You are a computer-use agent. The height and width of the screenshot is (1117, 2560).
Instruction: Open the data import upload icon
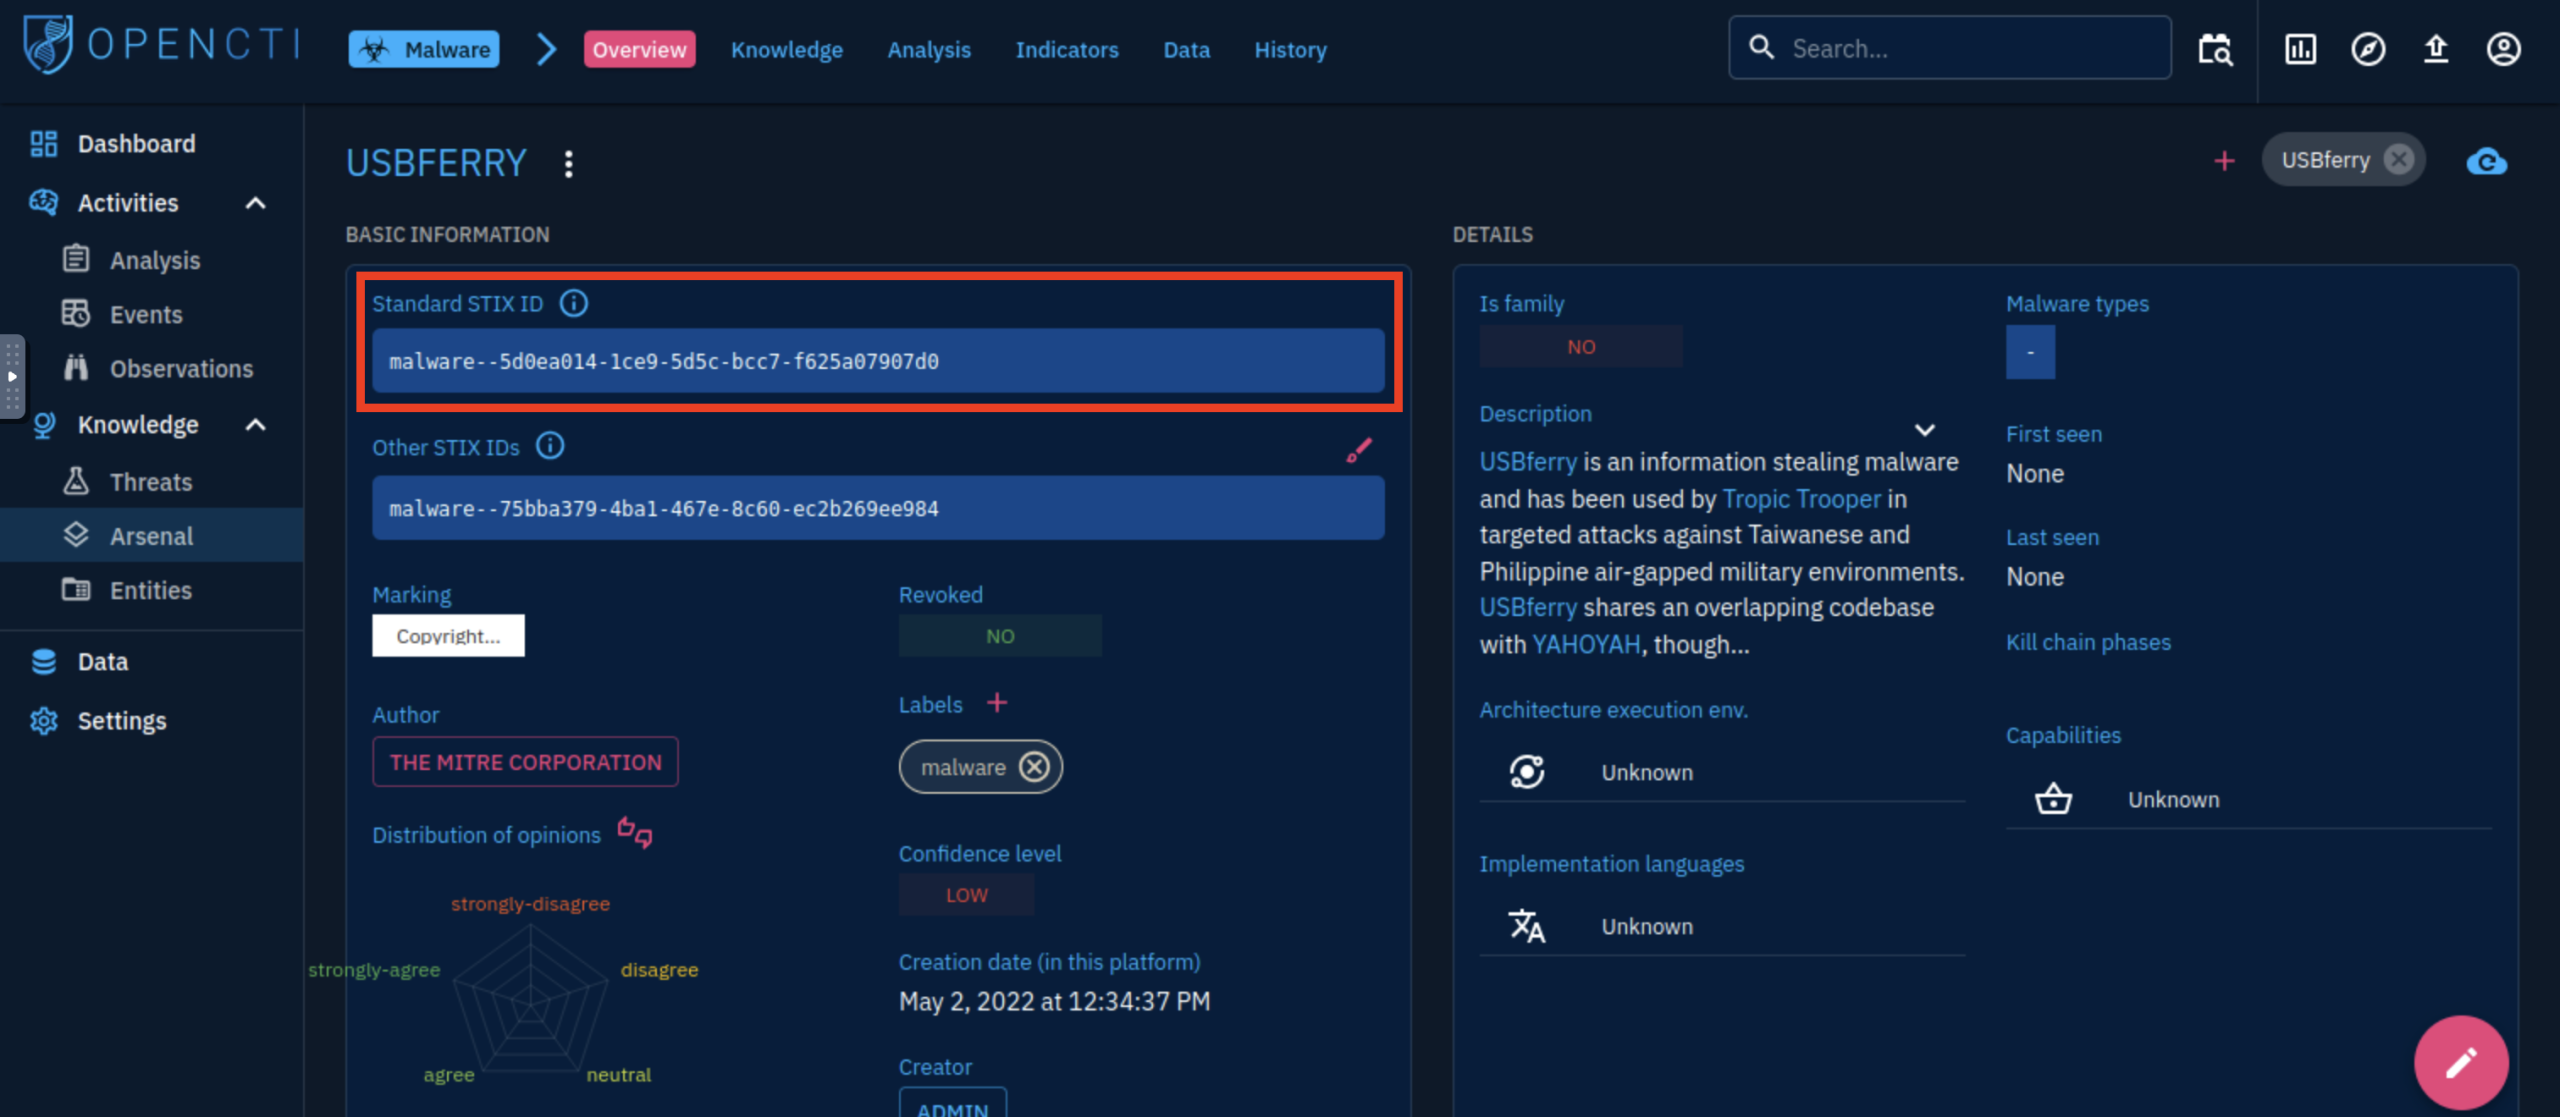point(2436,49)
